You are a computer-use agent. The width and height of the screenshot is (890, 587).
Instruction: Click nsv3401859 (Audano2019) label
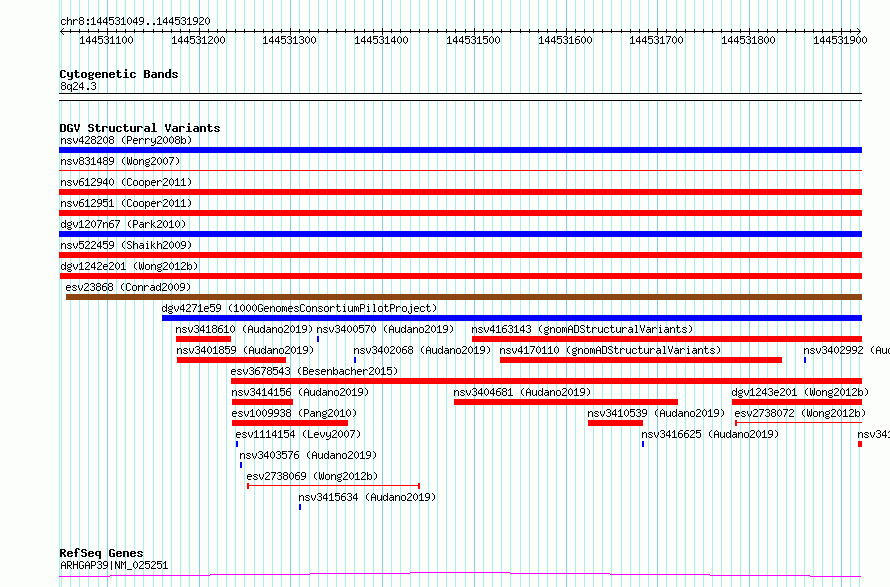245,350
